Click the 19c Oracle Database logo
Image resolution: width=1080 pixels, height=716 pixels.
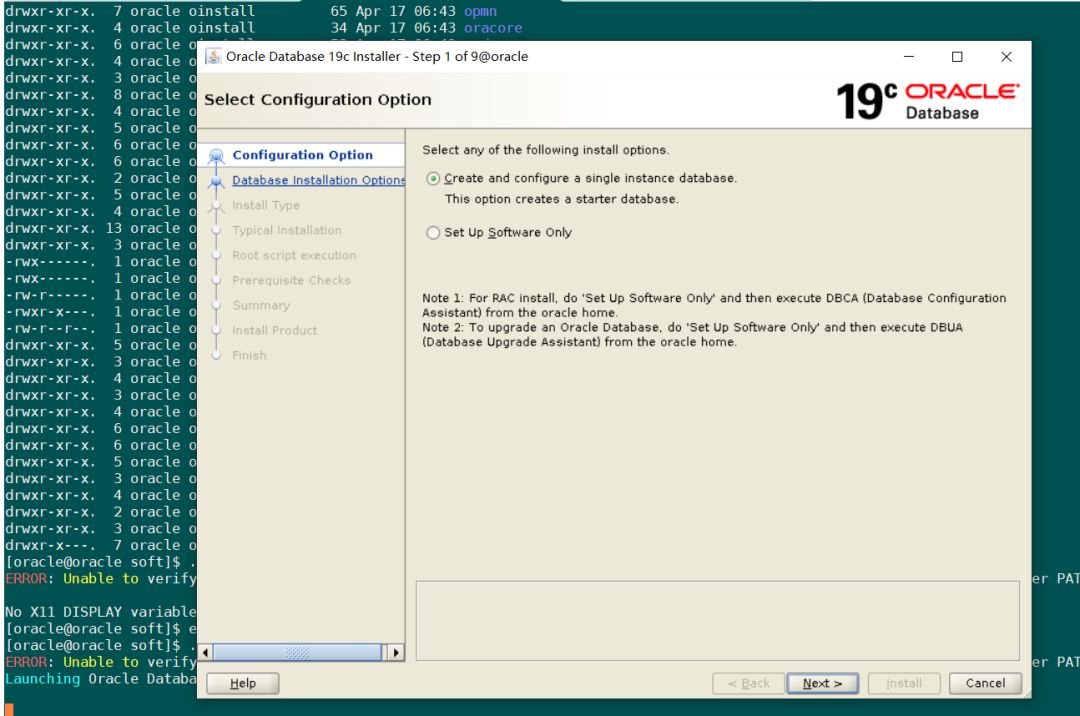[x=928, y=101]
